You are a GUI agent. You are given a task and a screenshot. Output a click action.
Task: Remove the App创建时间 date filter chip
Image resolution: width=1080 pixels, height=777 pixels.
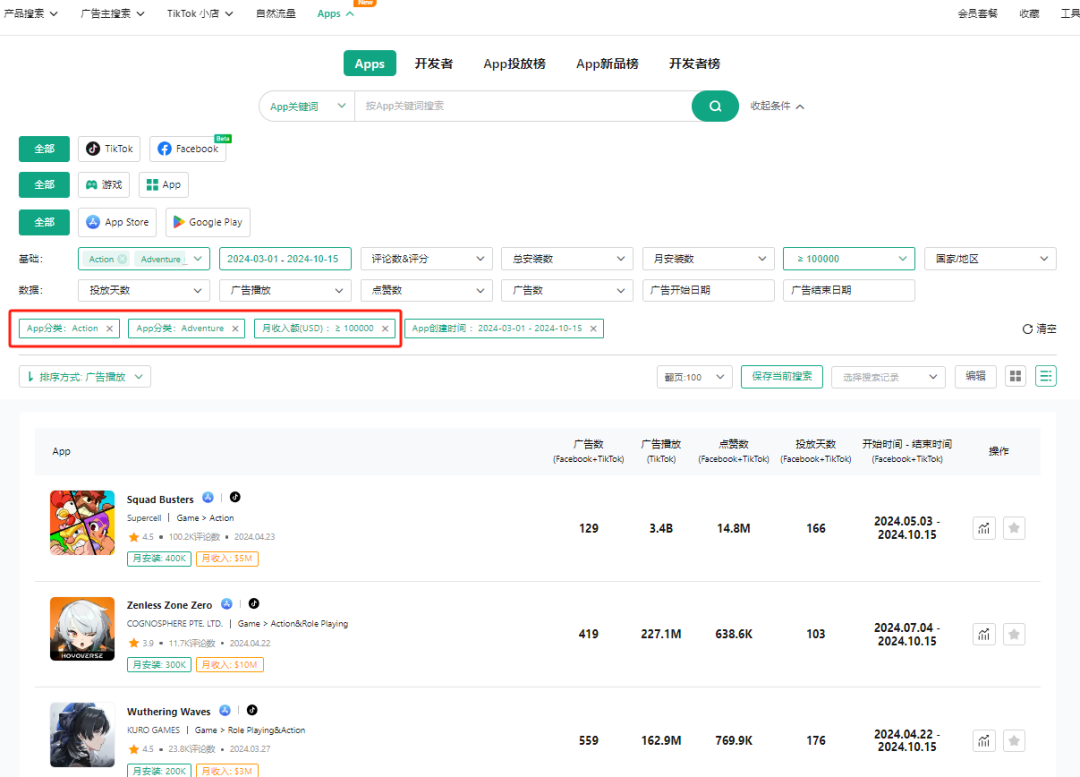(x=593, y=329)
